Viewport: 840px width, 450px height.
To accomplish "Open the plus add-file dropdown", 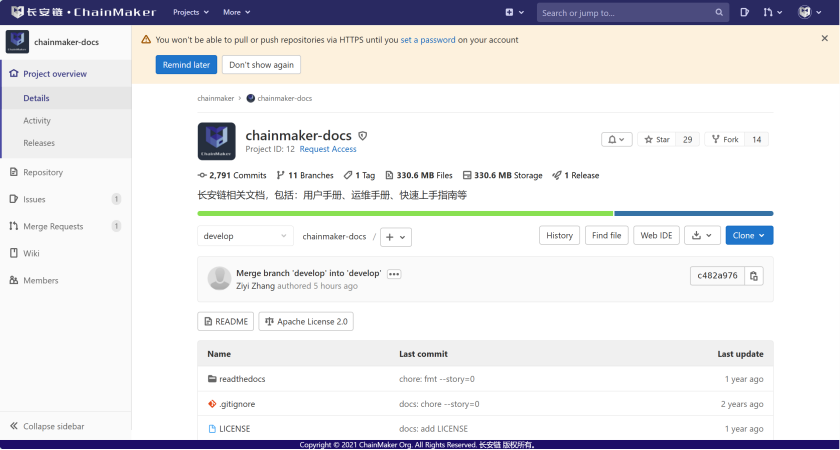I will pos(396,237).
